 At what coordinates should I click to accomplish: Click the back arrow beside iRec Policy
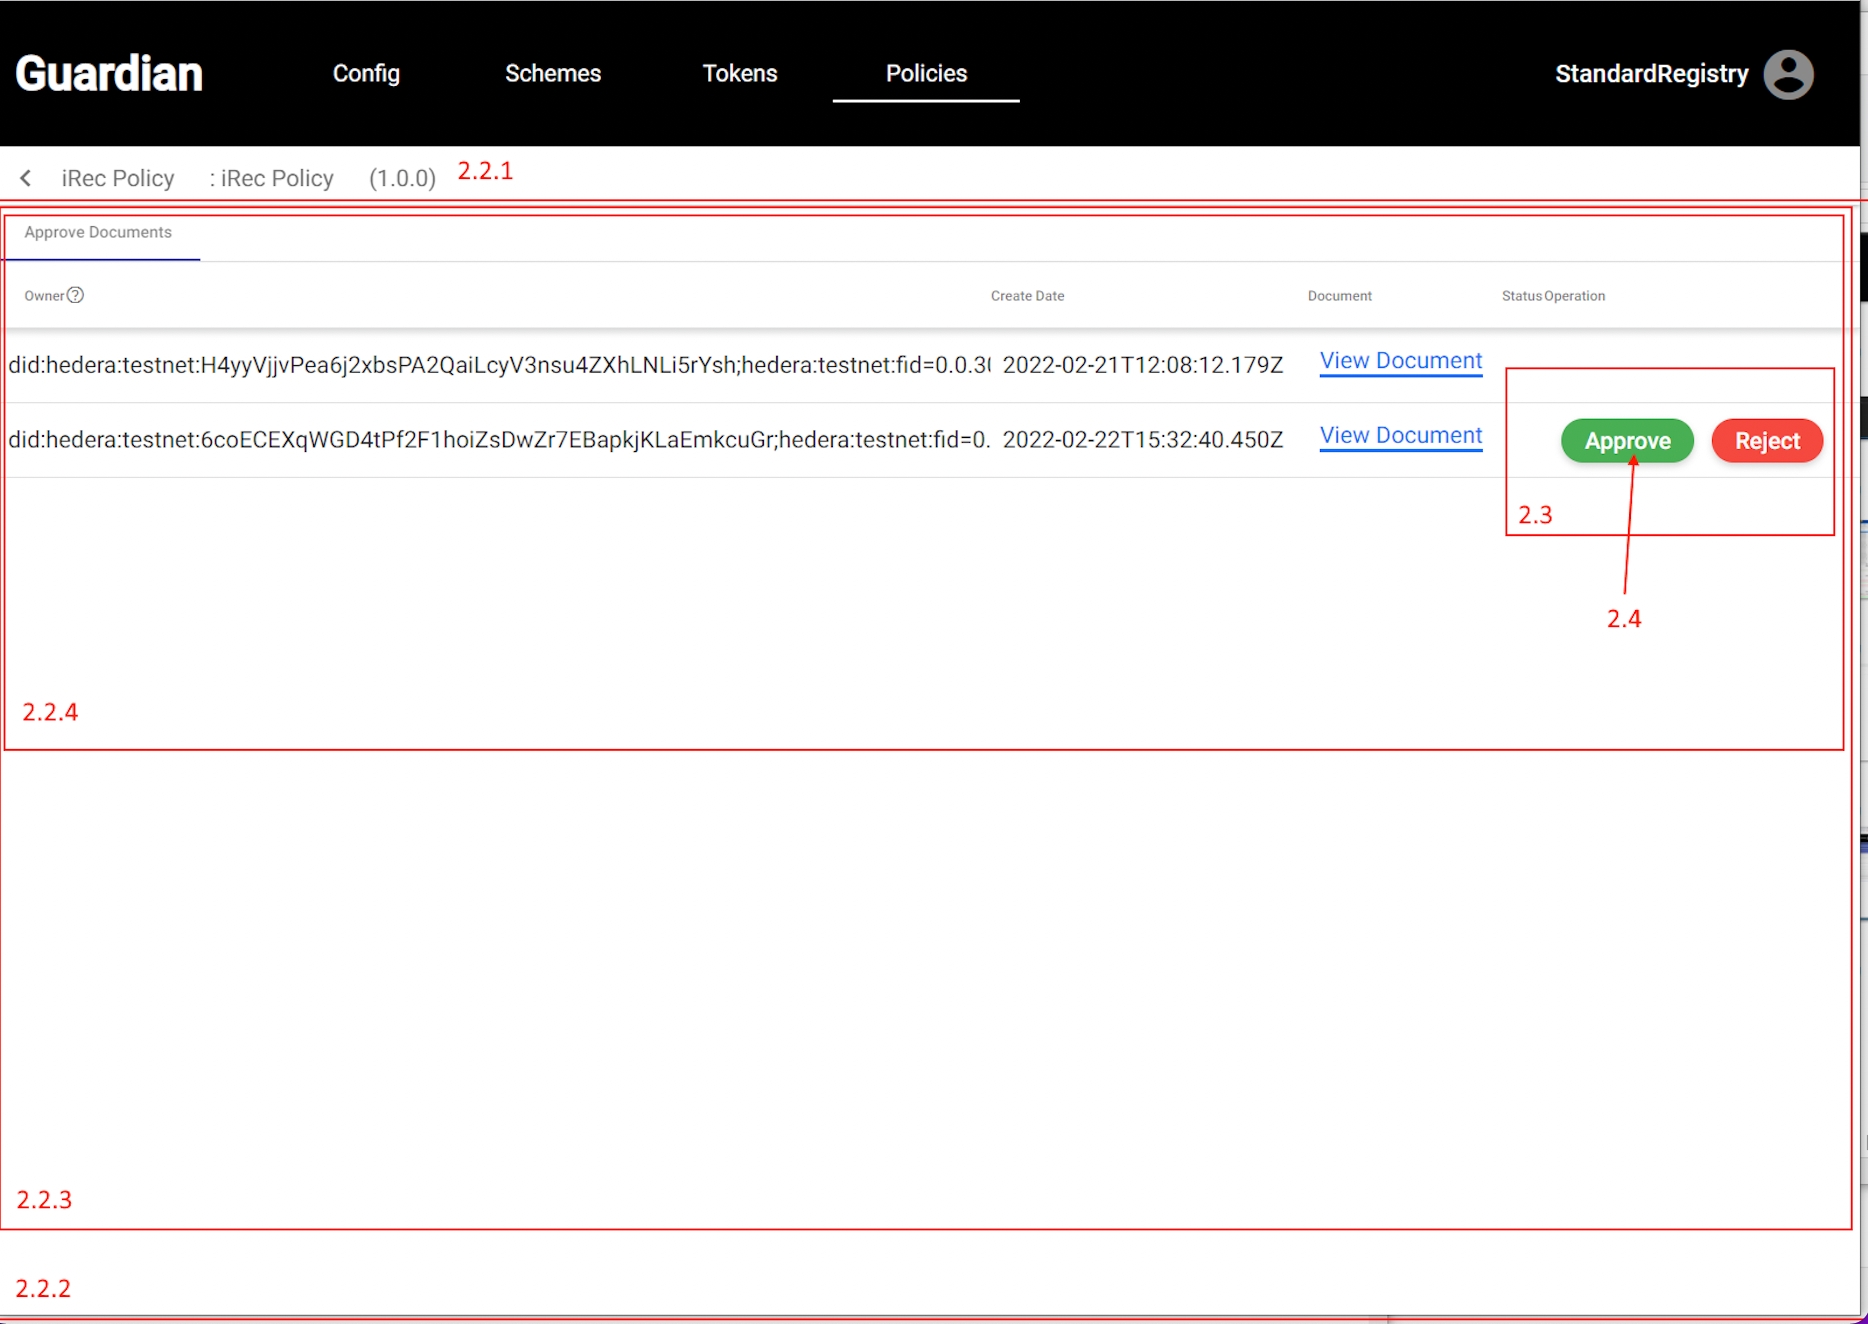coord(26,178)
